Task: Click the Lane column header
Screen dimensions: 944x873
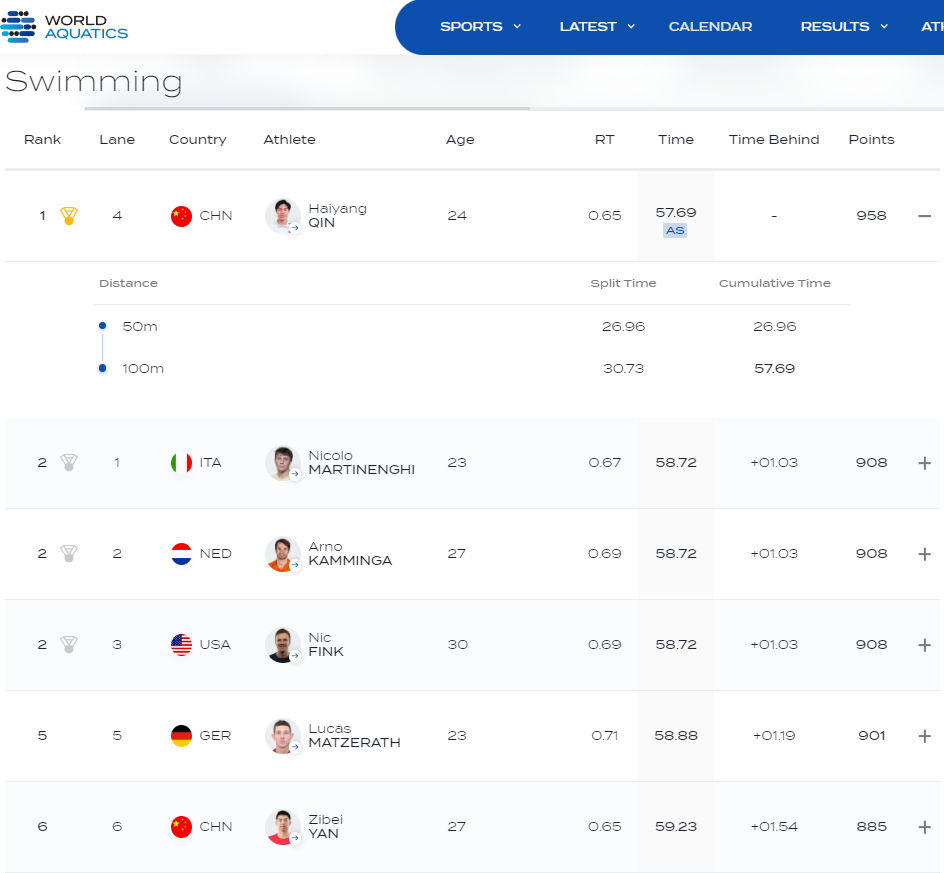Action: [x=117, y=140]
